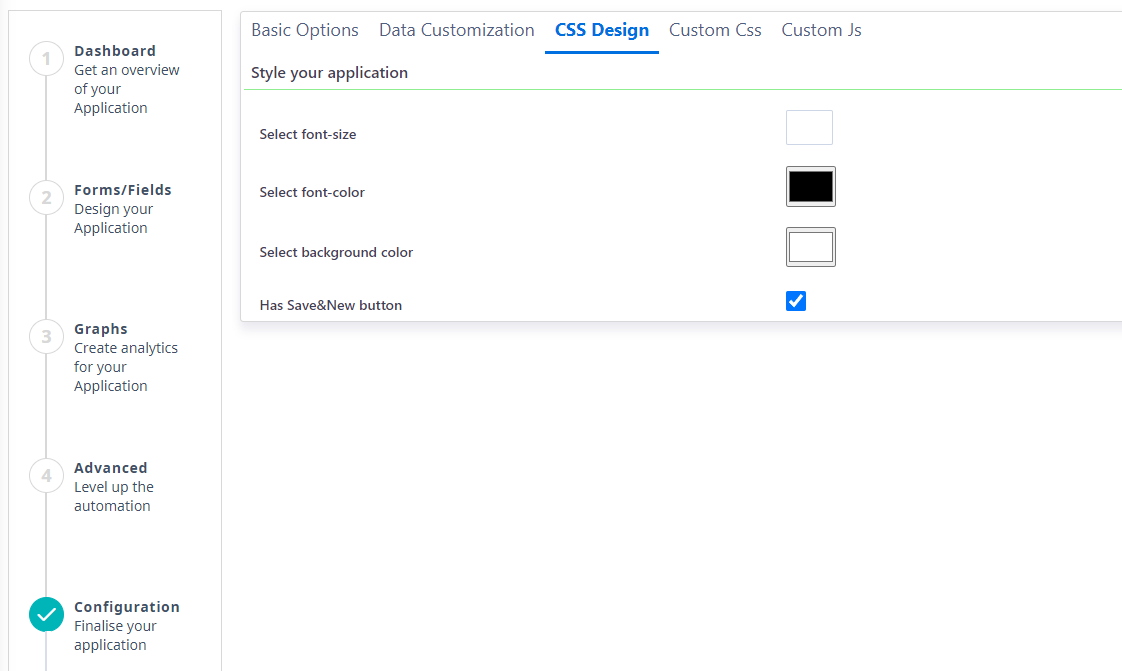The width and height of the screenshot is (1122, 671).
Task: Click the step 2 Forms/Fields circle icon
Action: tap(47, 197)
